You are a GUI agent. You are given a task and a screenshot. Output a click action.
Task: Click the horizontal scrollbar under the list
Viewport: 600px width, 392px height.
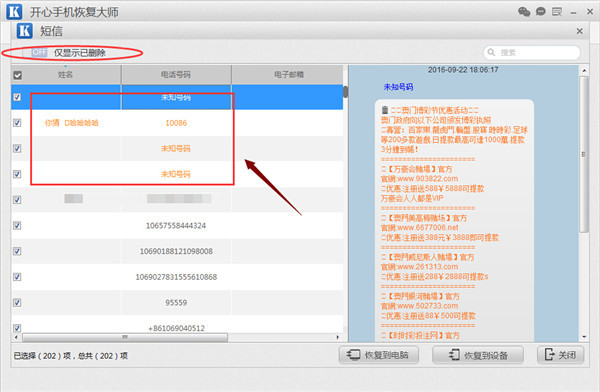tap(125, 337)
